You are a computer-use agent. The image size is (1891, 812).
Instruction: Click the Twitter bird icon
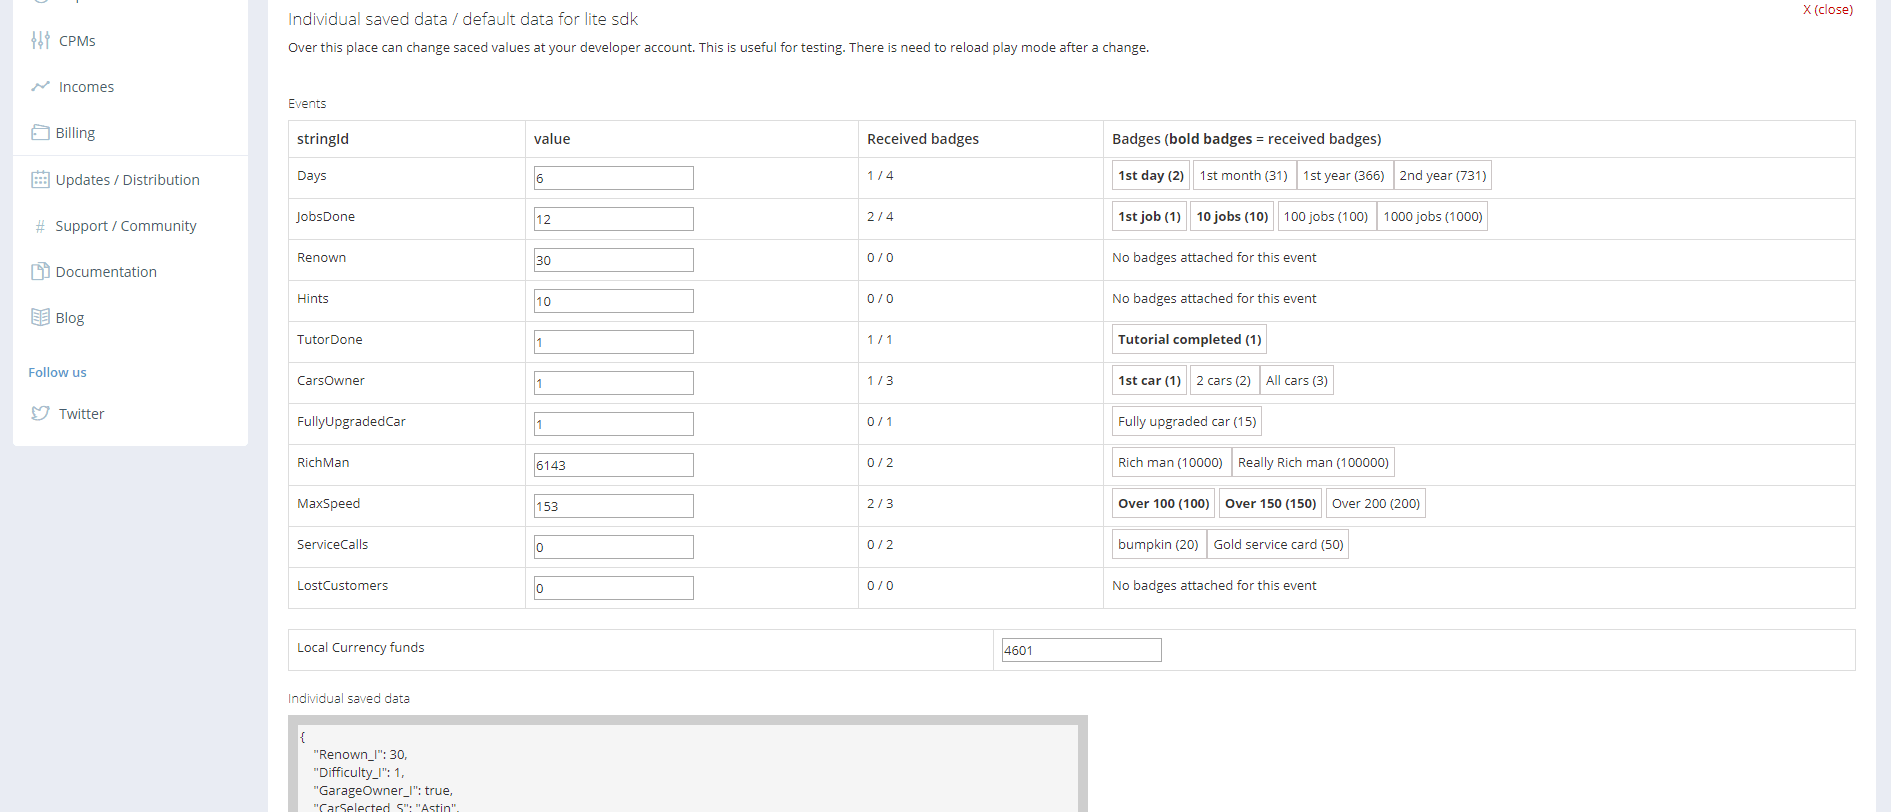40,413
